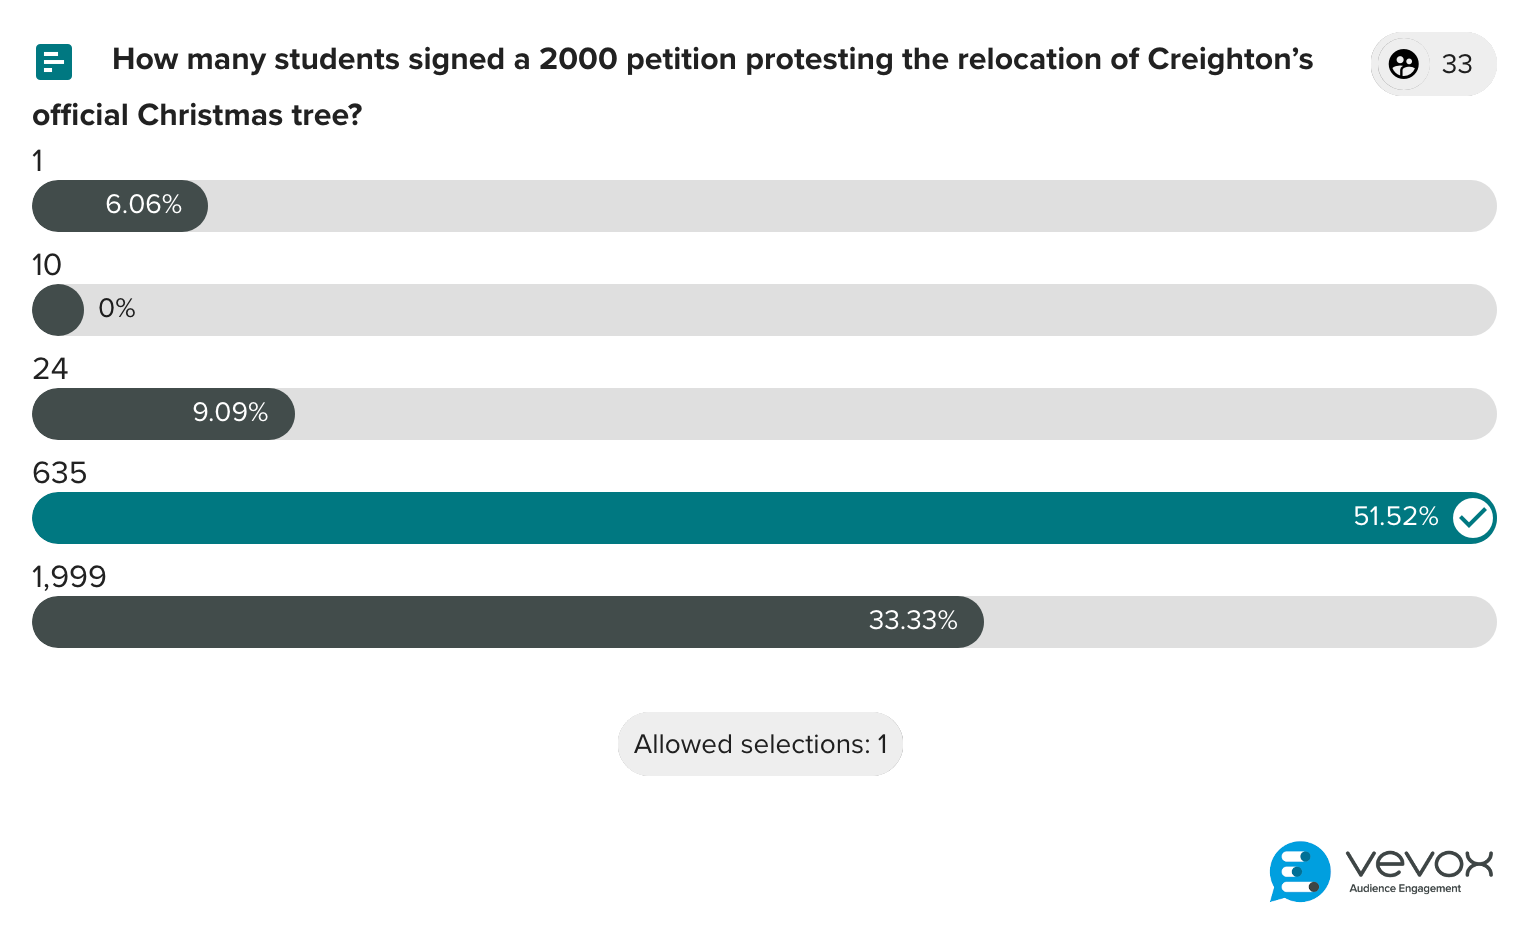Click the Vevox Audience Engagement wordmark
This screenshot has height=936, width=1529.
coord(1418,870)
